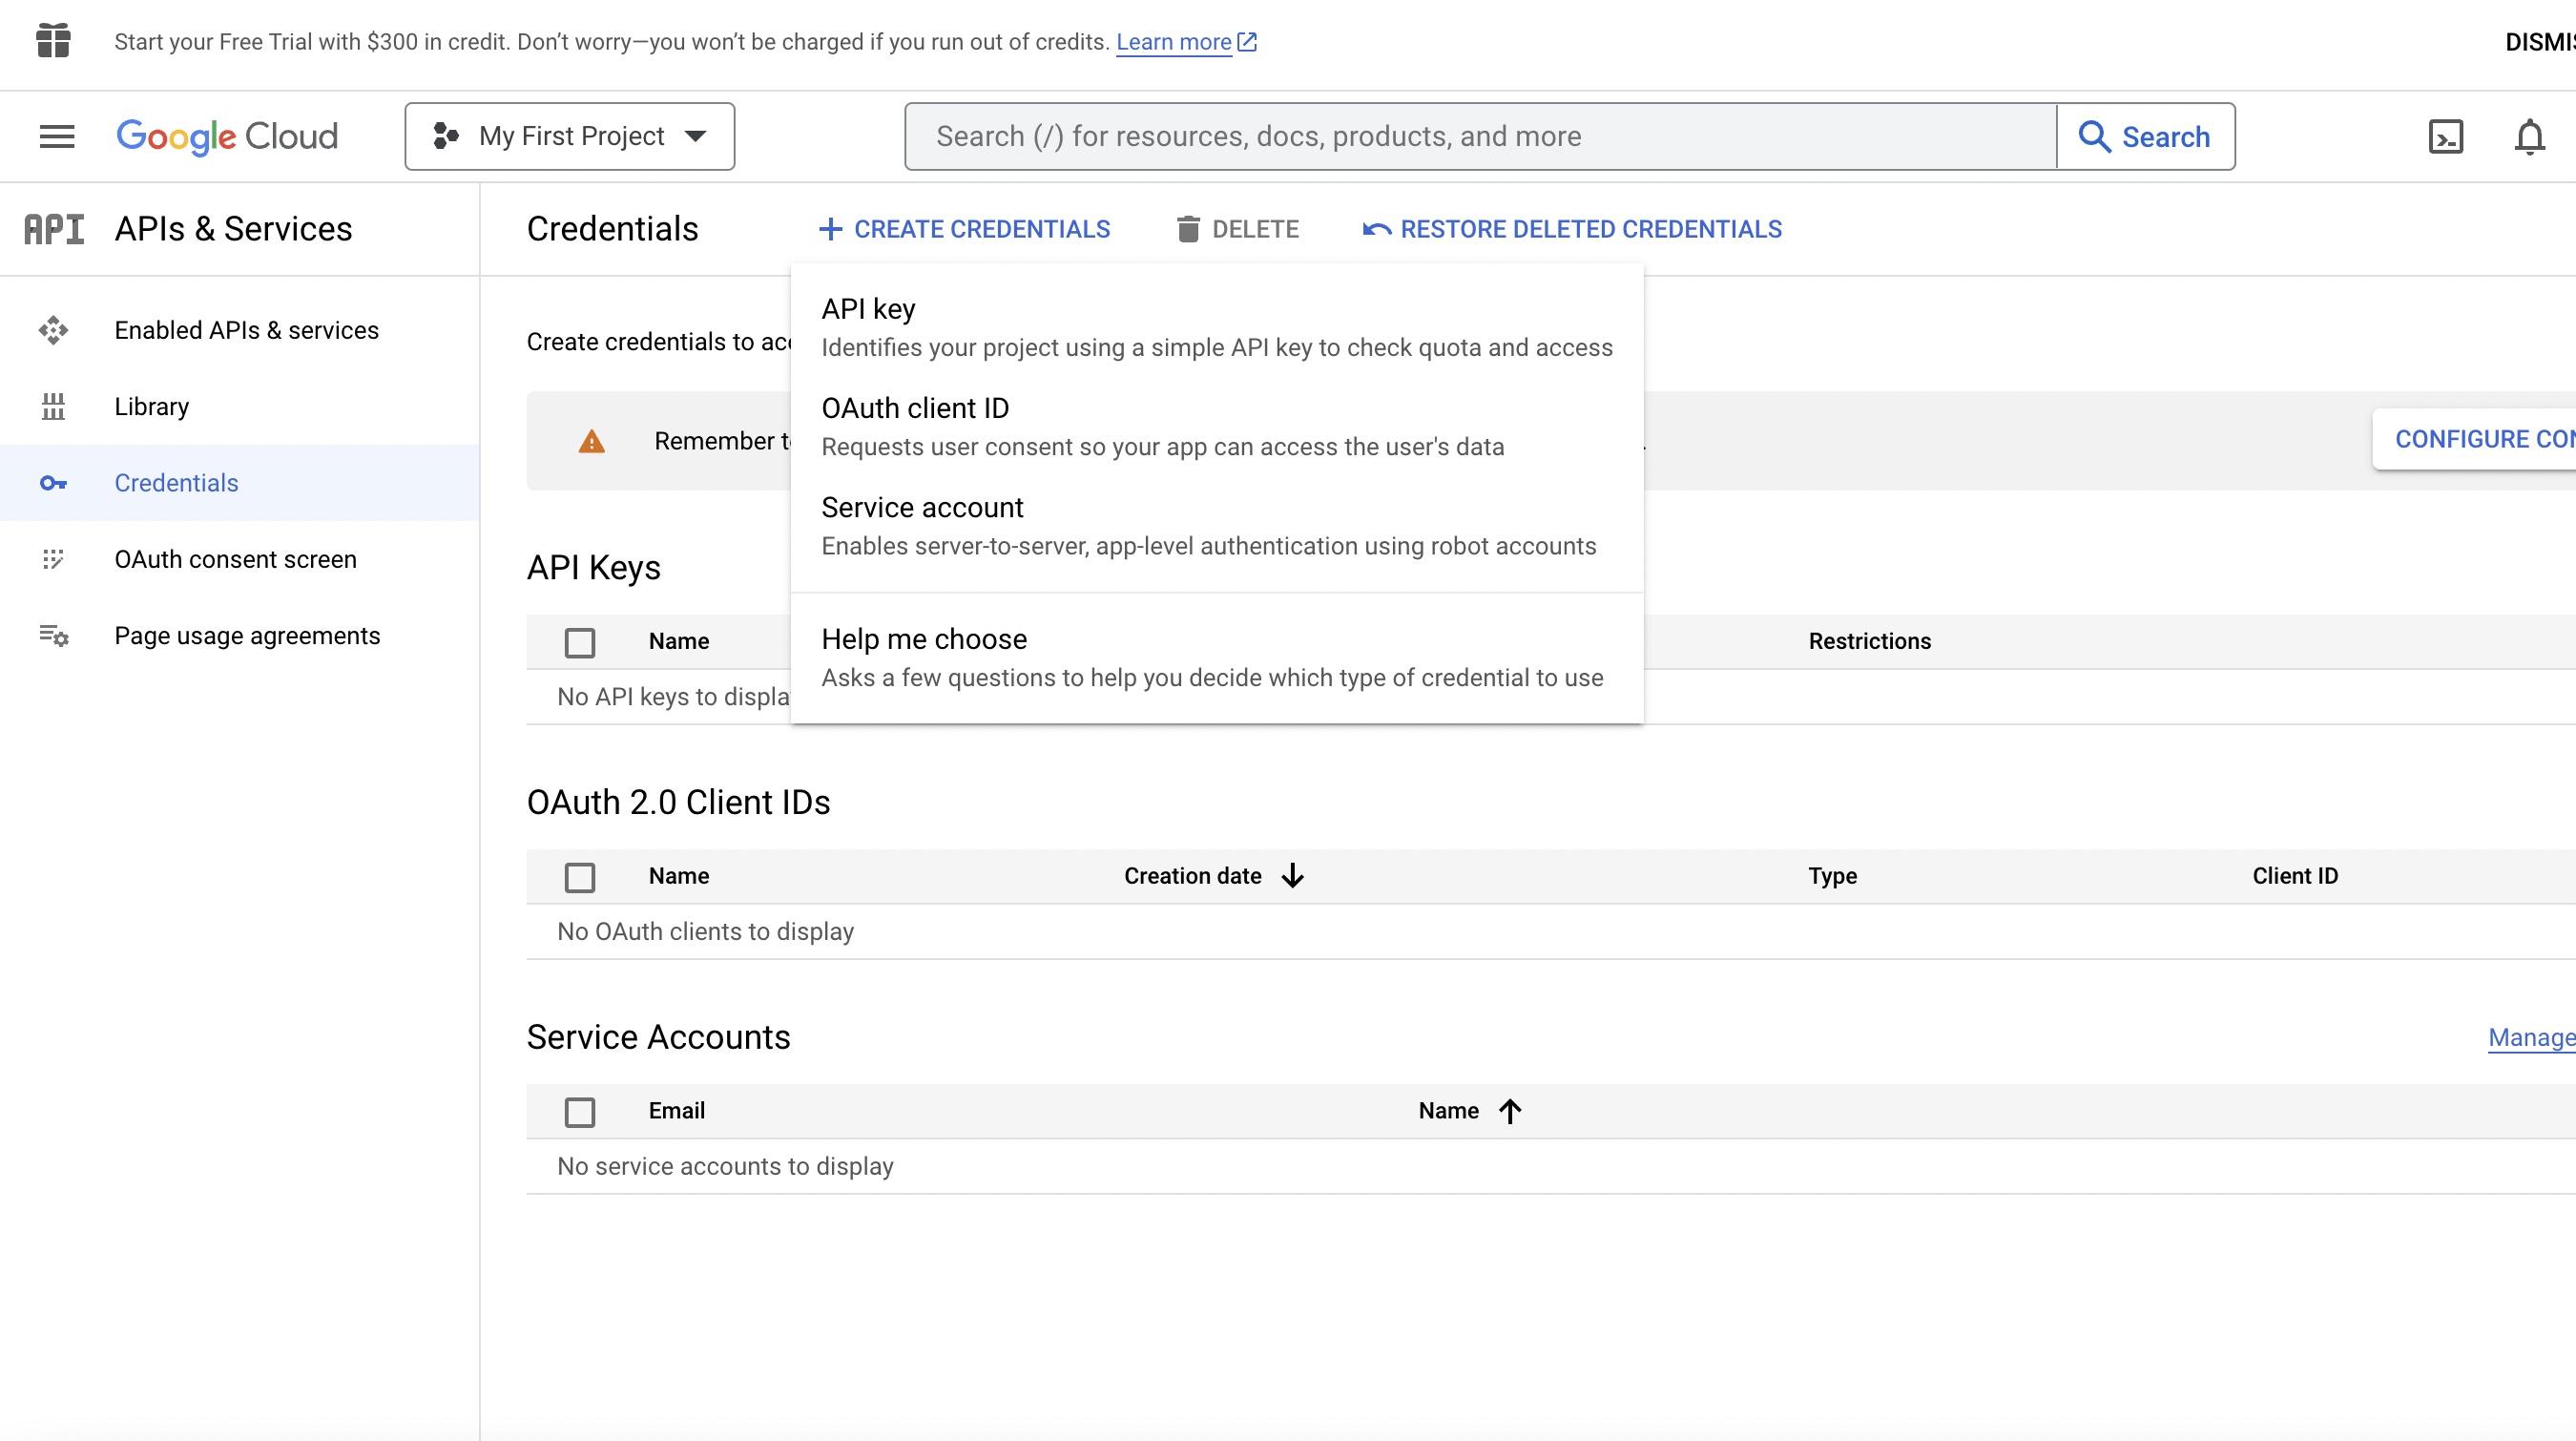Click the Page usage agreements icon
2576x1441 pixels.
coord(53,635)
